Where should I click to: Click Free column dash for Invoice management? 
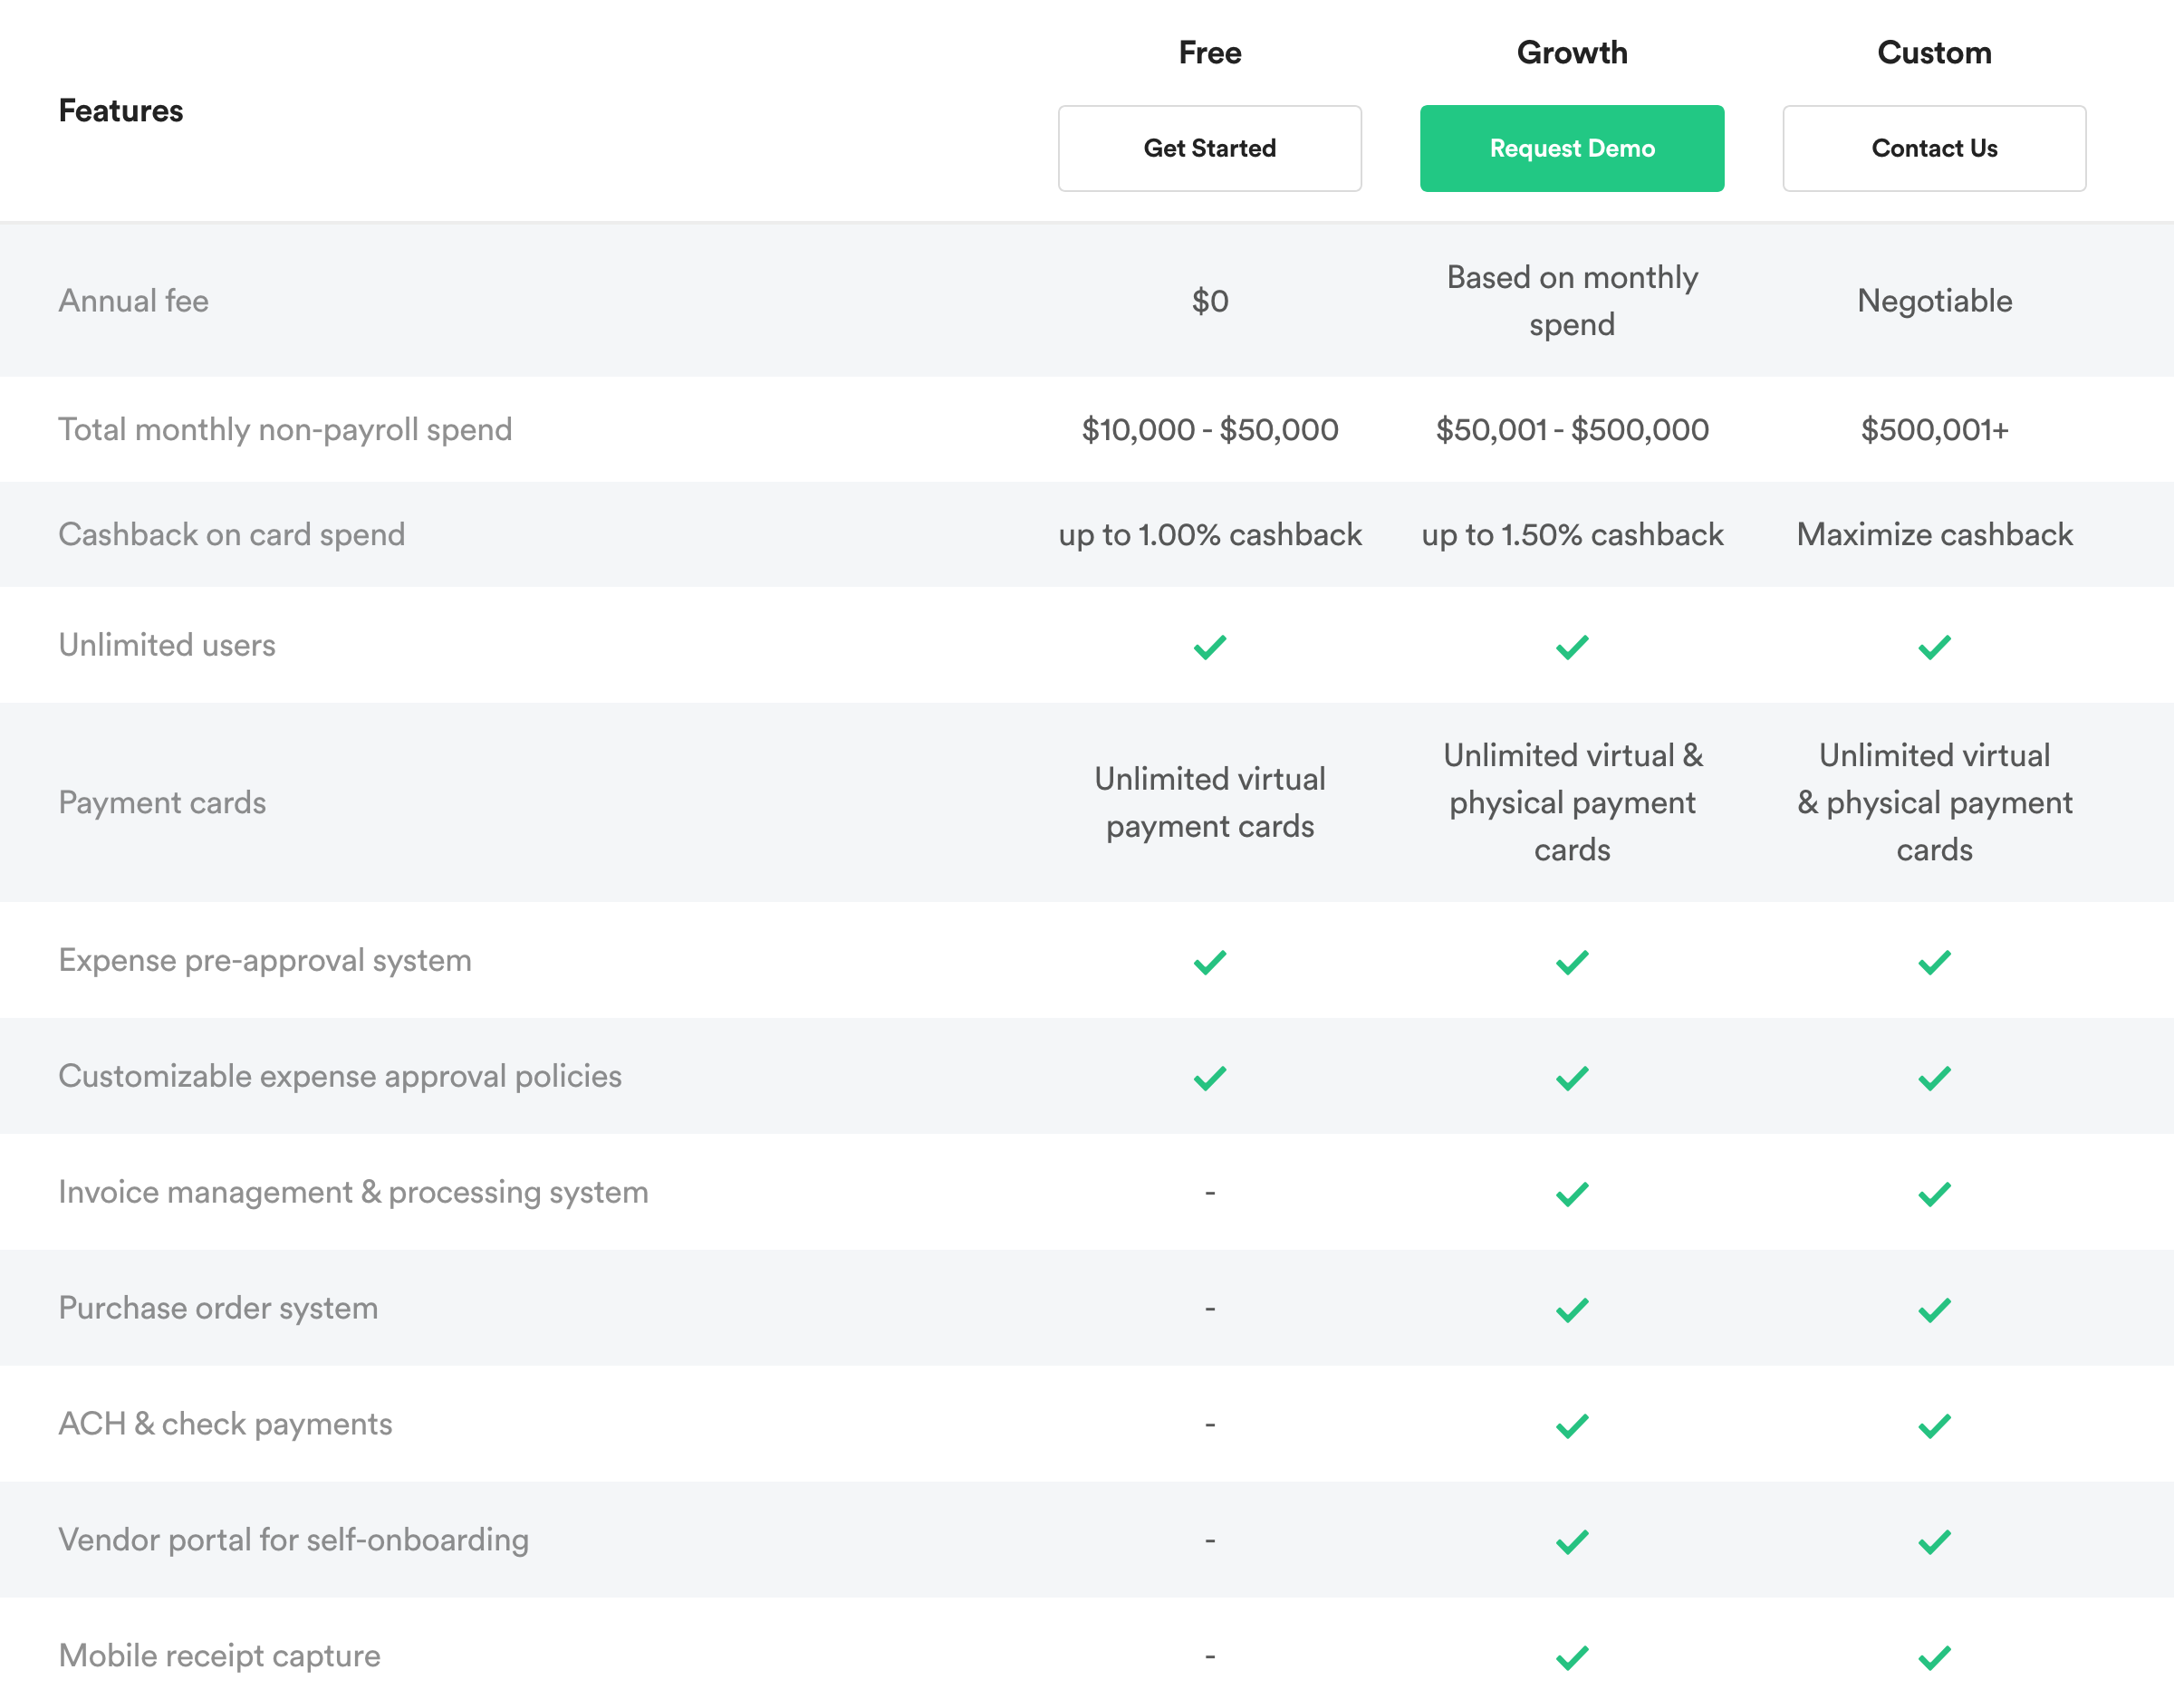[1209, 1193]
